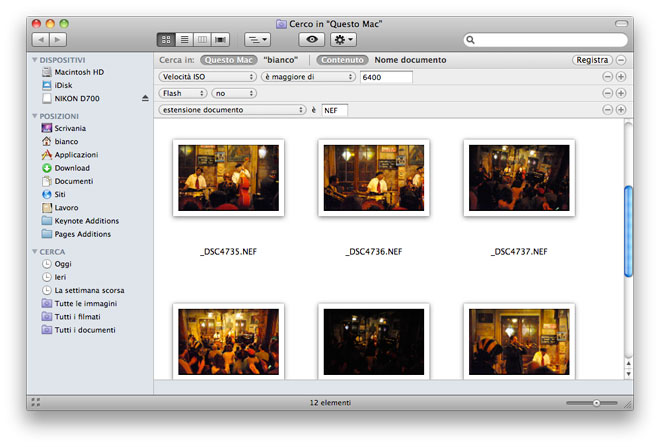Click the Spotlight search field
This screenshot has width=660, height=447.
click(546, 40)
